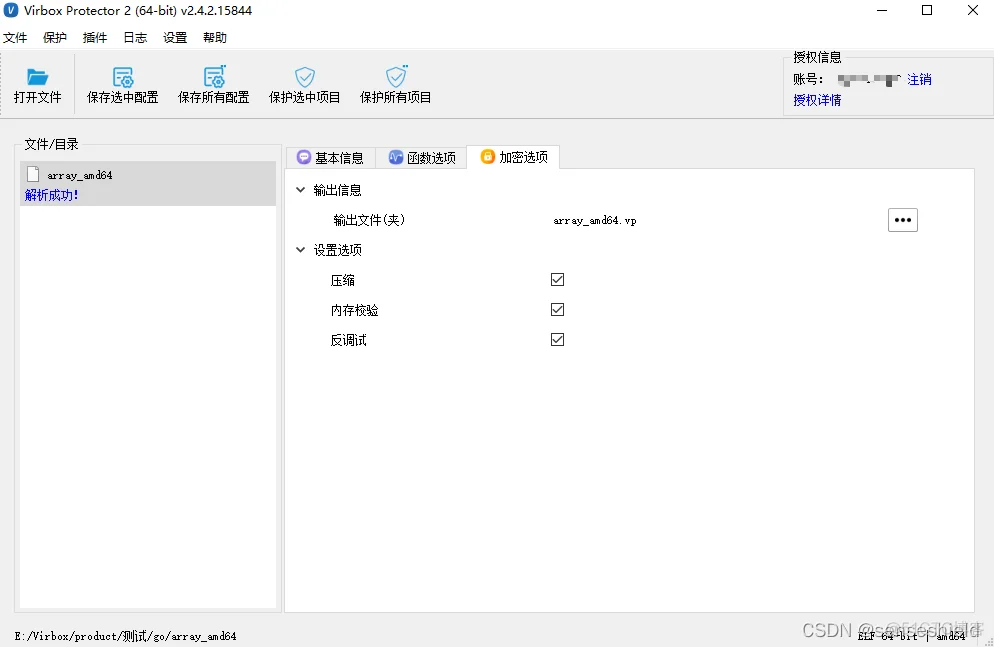Viewport: 994px width, 647px height.
Task: Maximize the Virbox Protector window
Action: (x=927, y=11)
